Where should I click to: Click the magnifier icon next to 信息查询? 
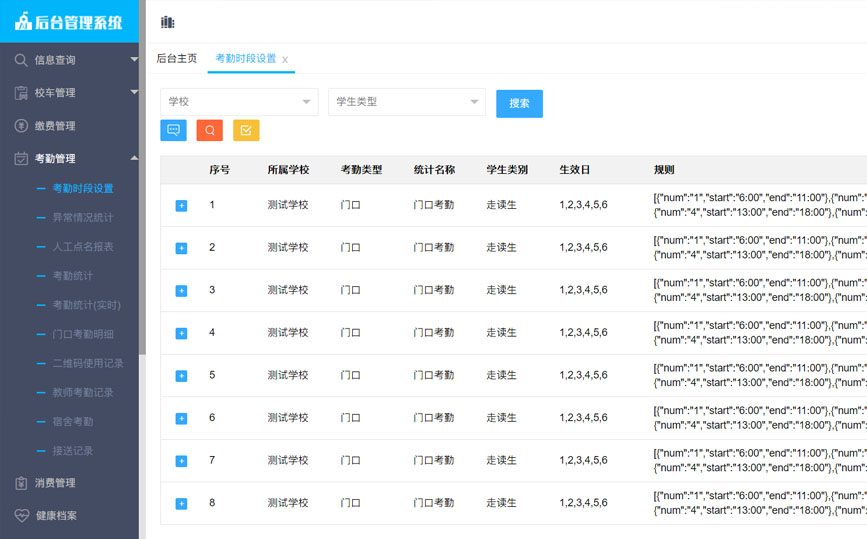coord(21,60)
